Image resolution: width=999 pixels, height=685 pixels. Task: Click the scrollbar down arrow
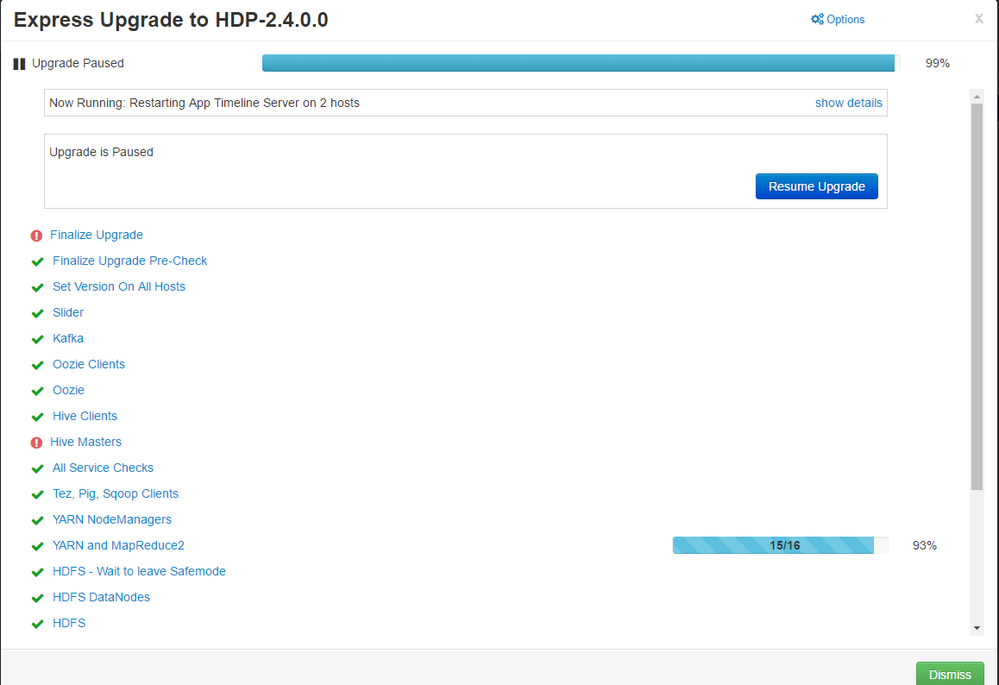(x=977, y=628)
